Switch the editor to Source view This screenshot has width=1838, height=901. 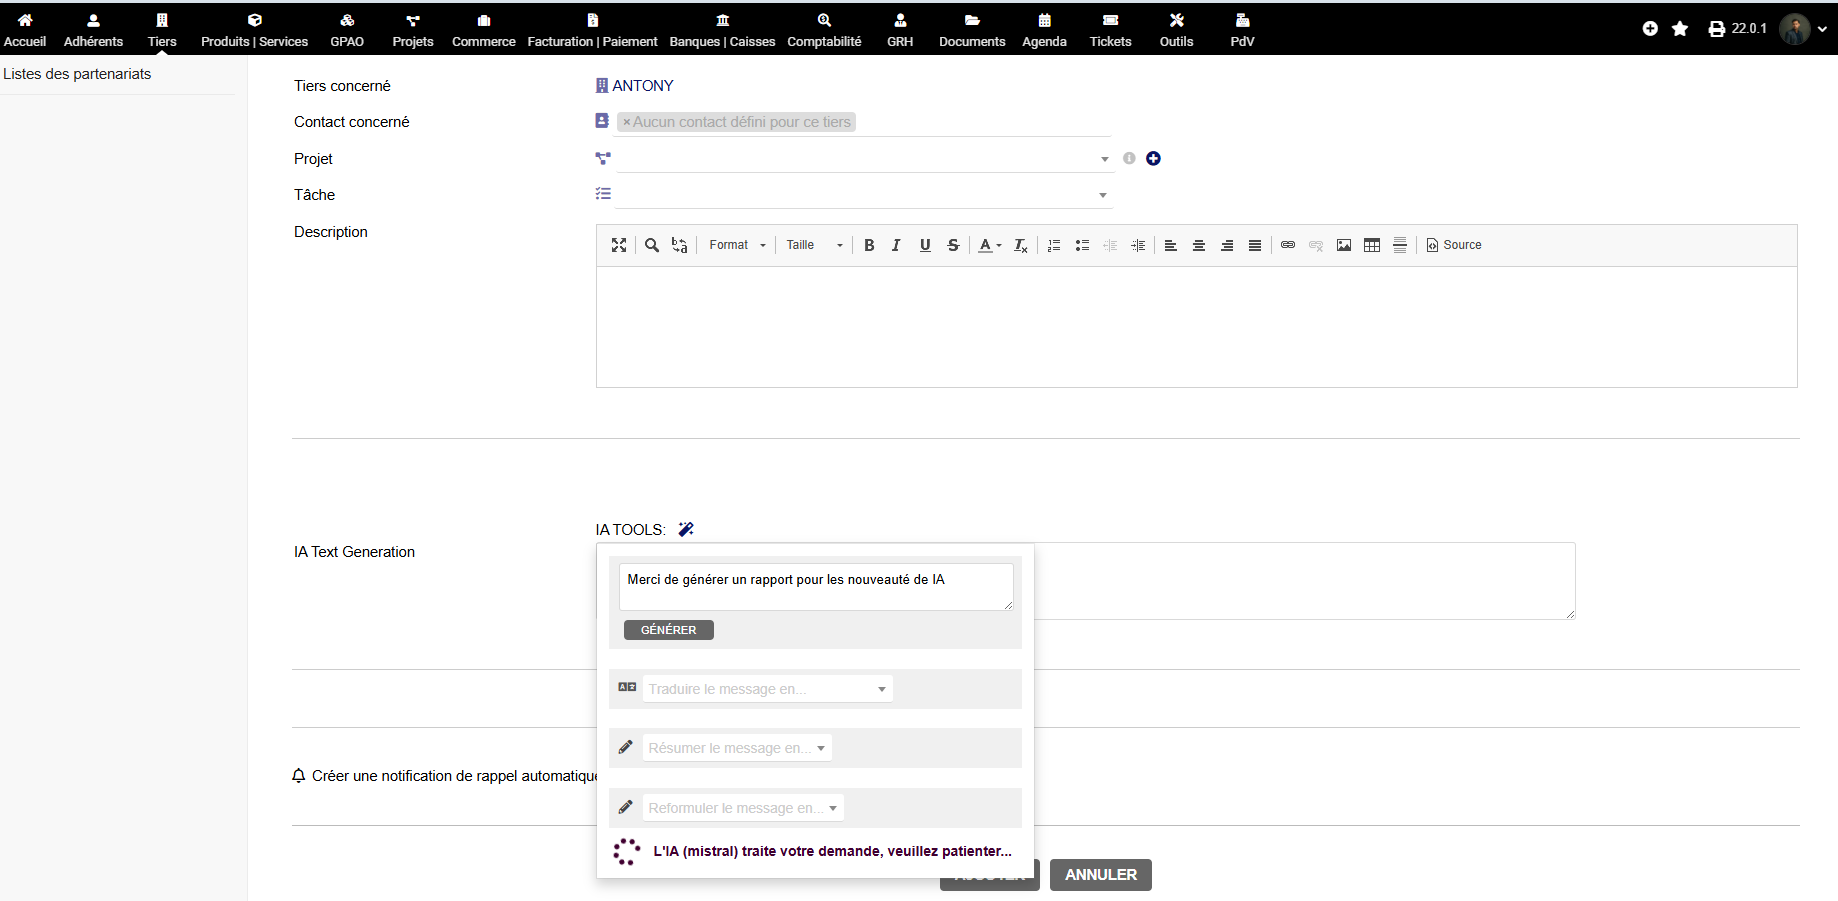1454,245
